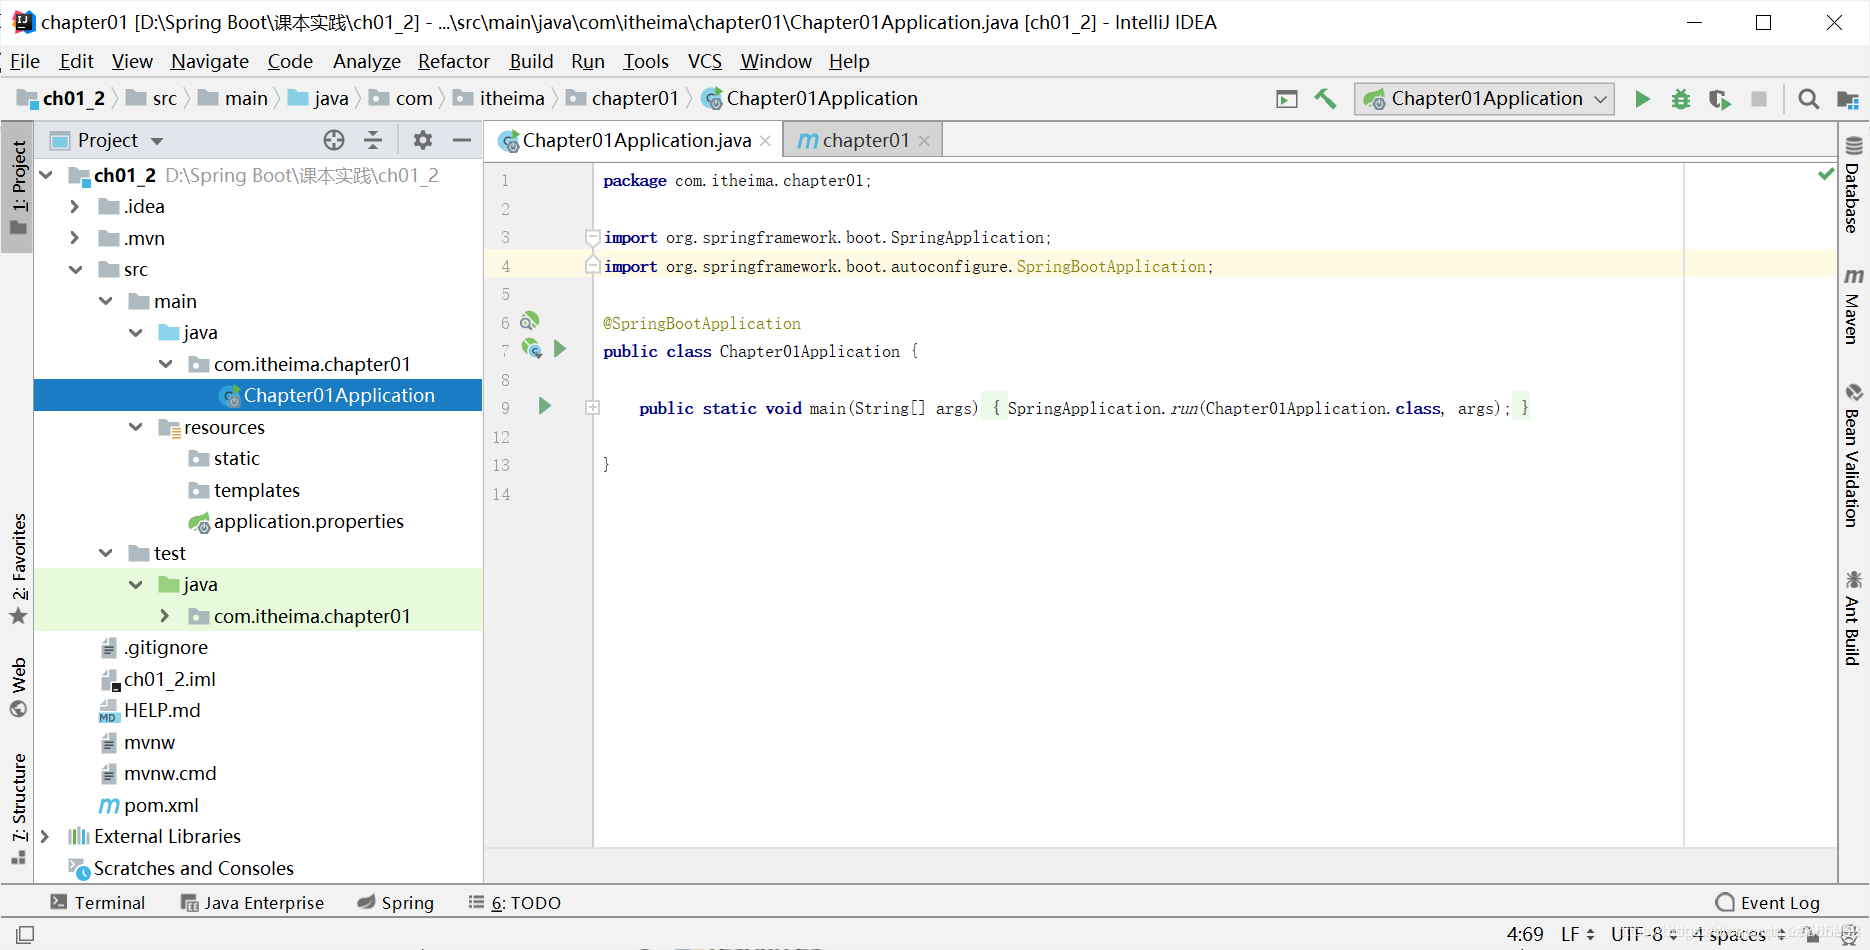Change the LF line separator in the status bar

(x=1577, y=934)
